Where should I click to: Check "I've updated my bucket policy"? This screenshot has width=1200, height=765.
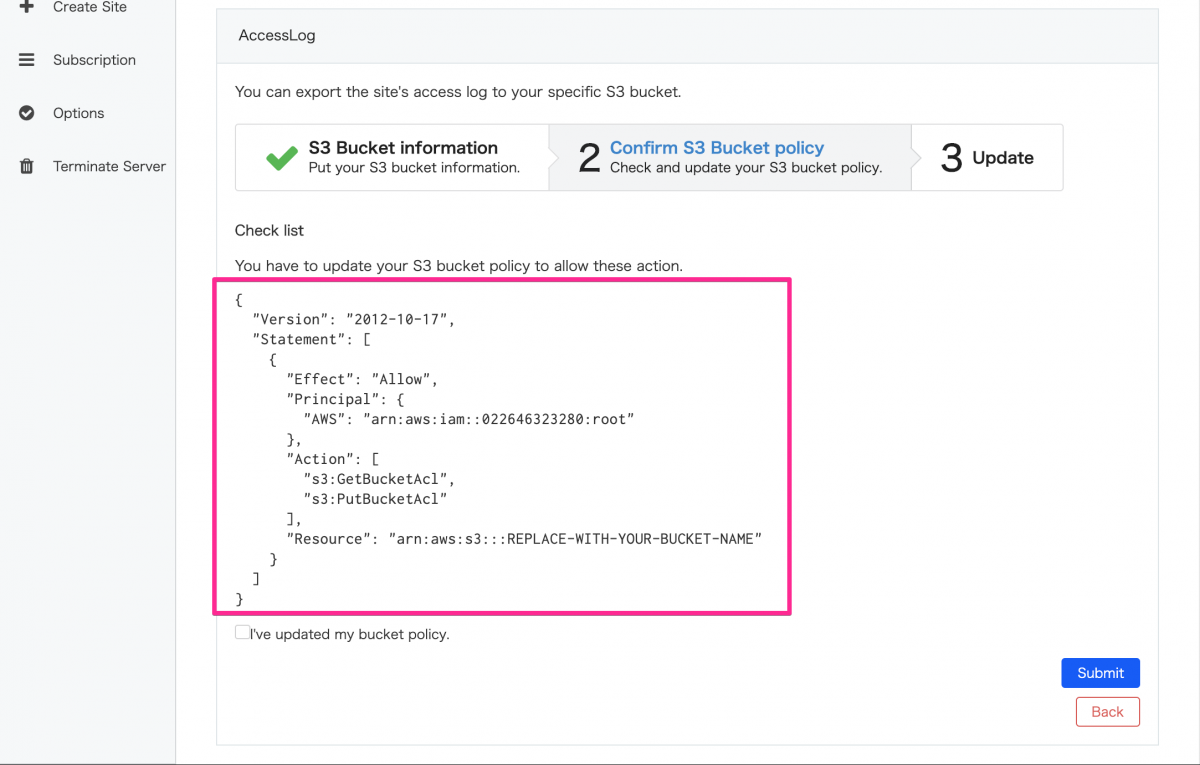coord(242,632)
